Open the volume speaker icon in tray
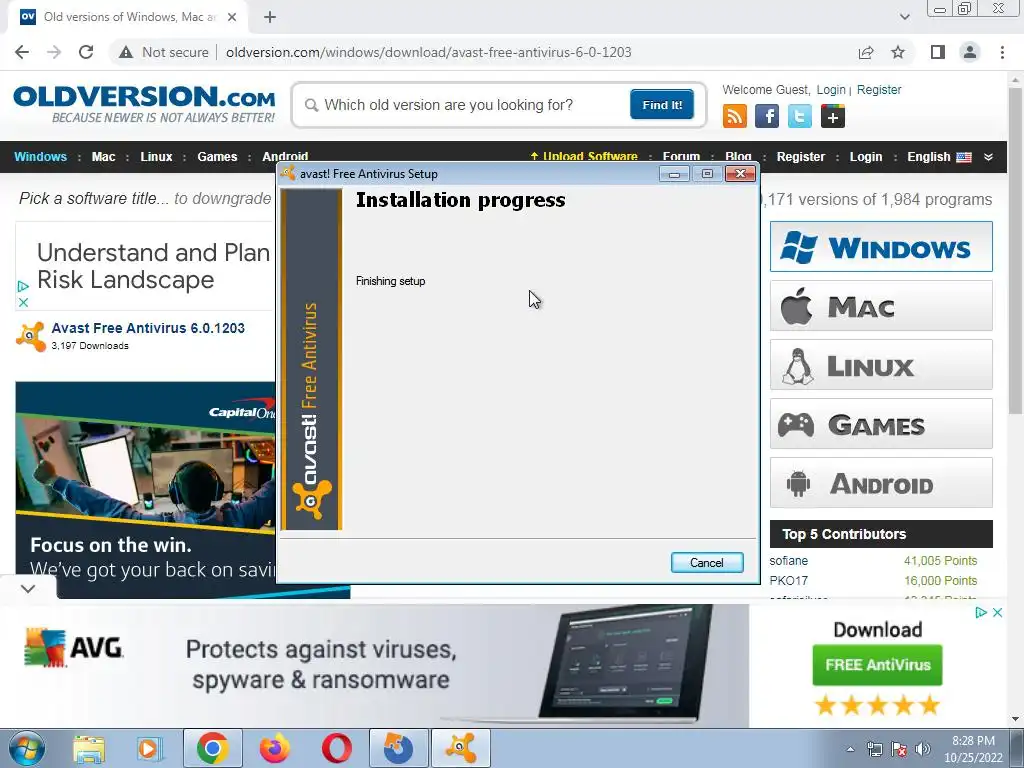The height and width of the screenshot is (768, 1024). point(923,749)
